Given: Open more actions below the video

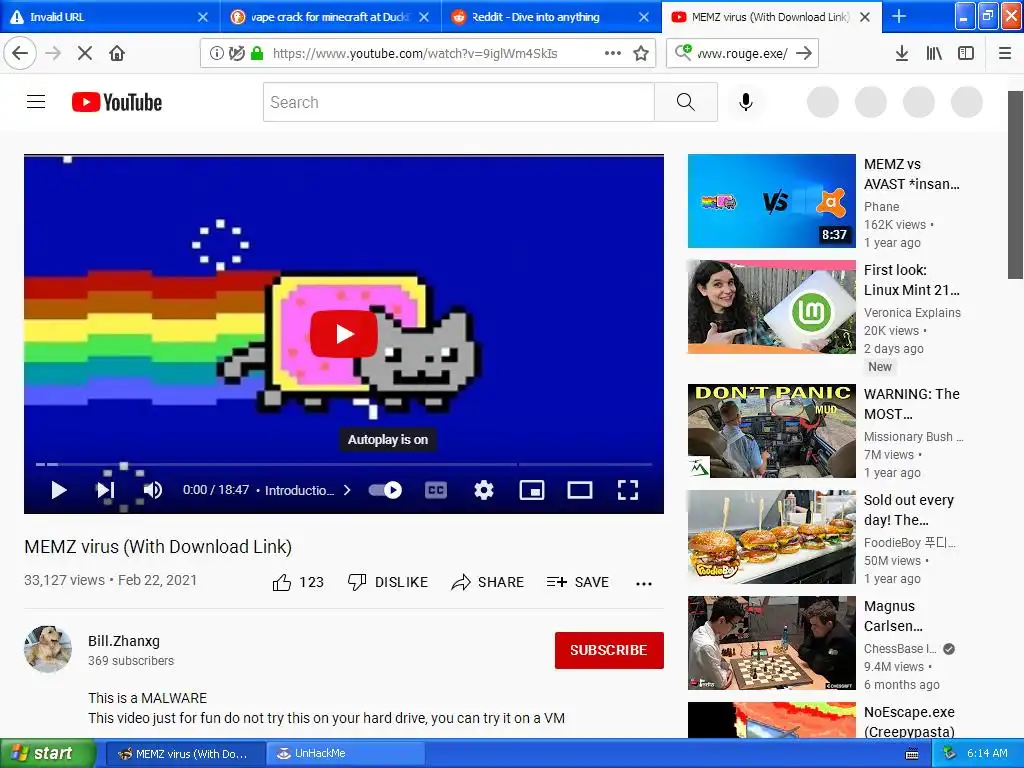Looking at the screenshot, I should (x=644, y=583).
